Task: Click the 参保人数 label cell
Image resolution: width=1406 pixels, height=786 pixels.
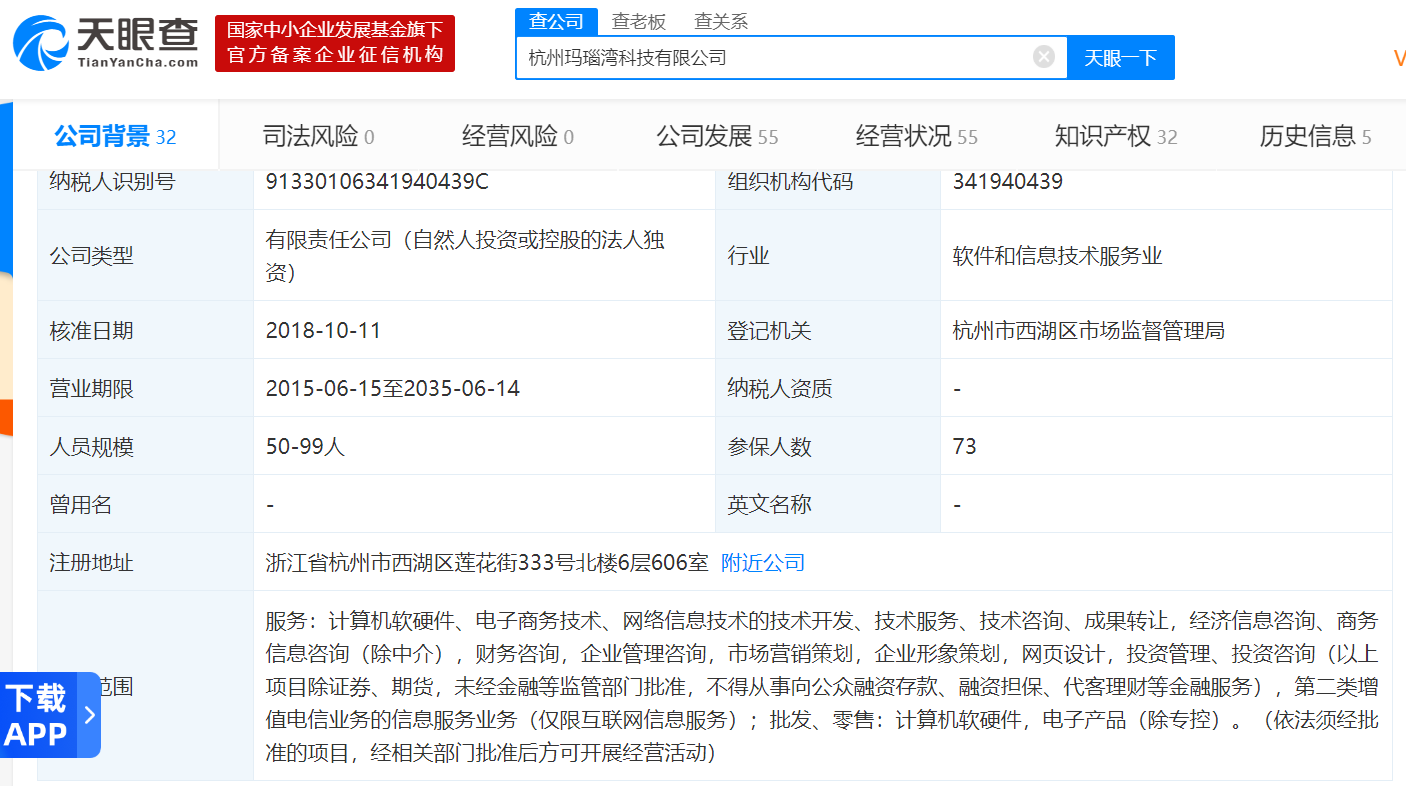Action: pyautogui.click(x=828, y=446)
